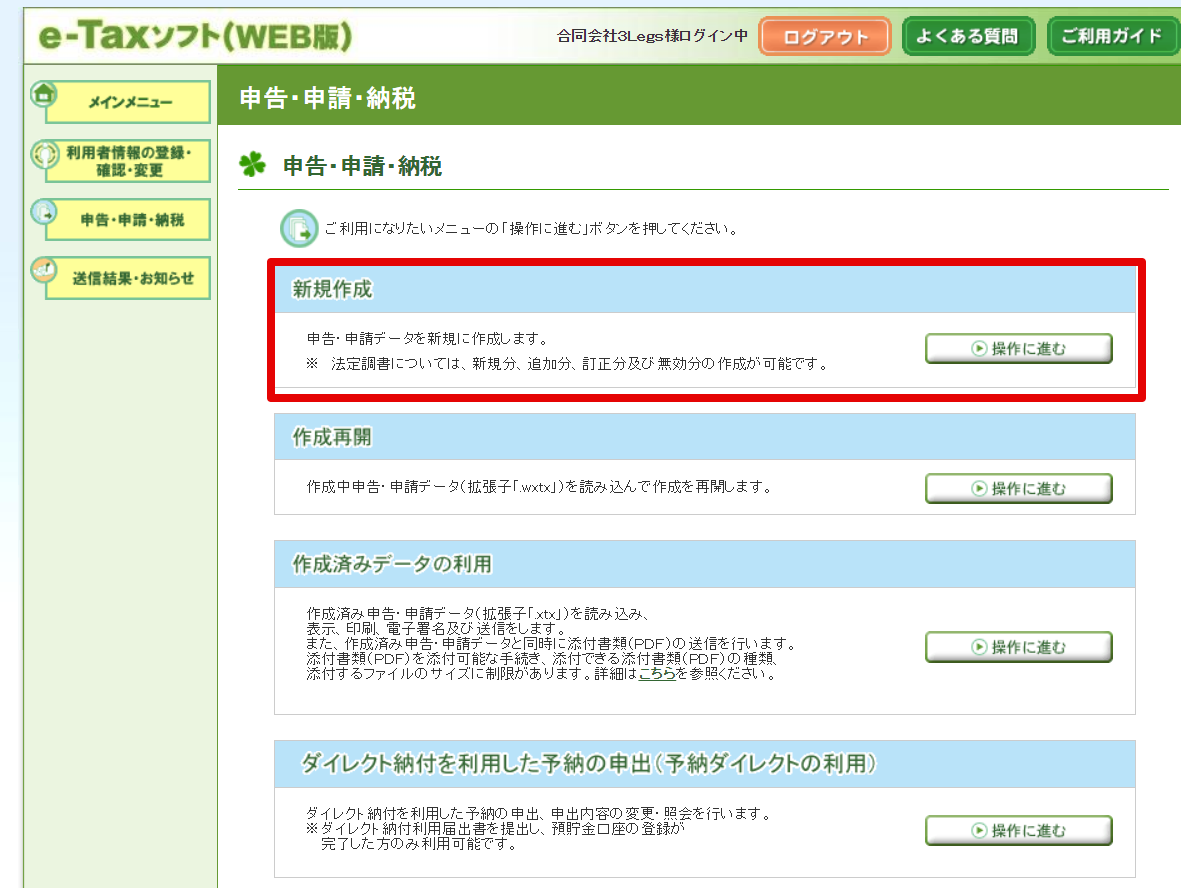Click the round document icon beside instruction text
This screenshot has height=888, width=1181.
299,228
